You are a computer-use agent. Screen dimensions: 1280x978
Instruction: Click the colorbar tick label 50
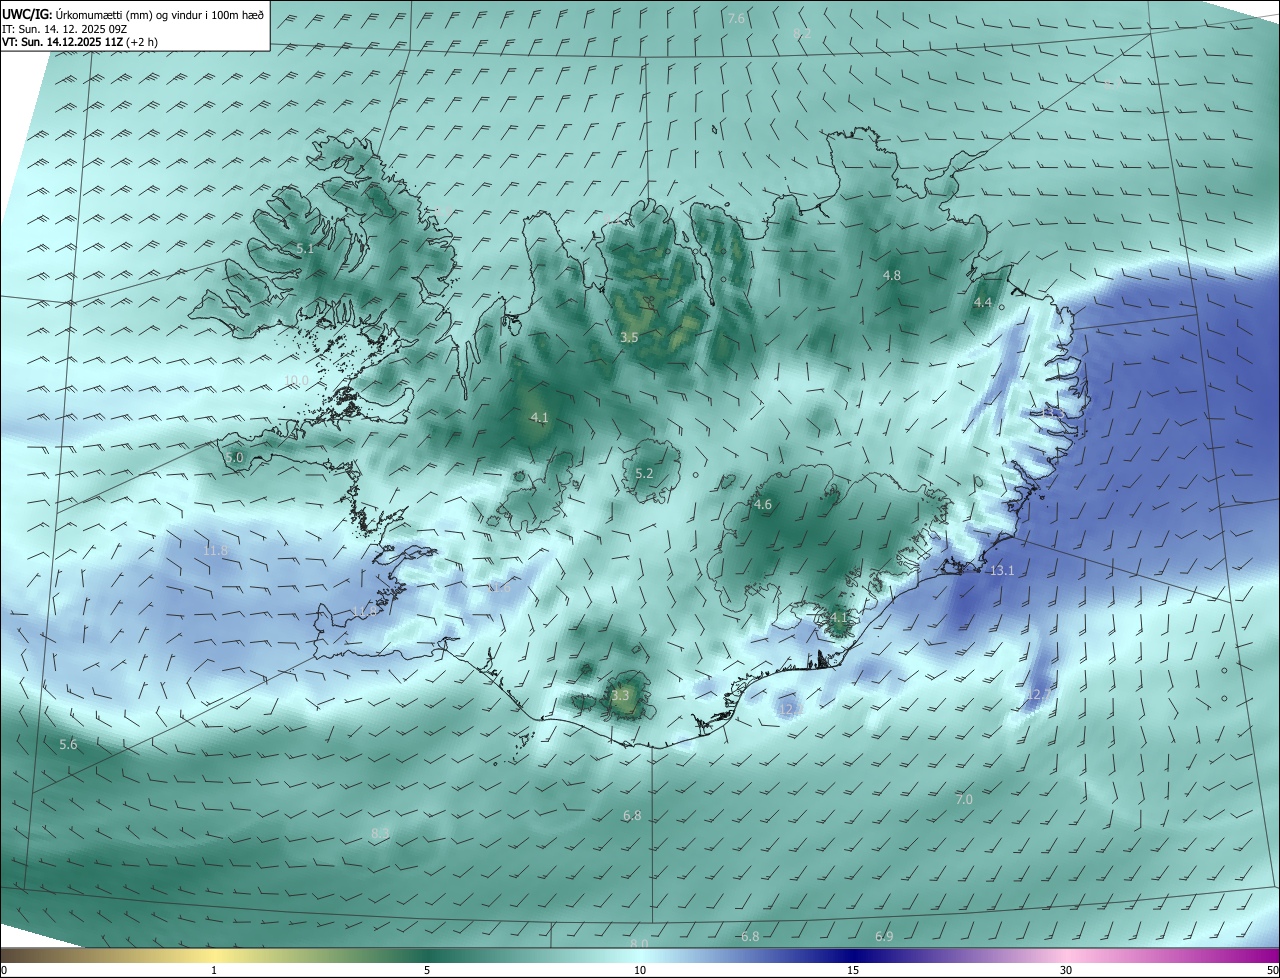[1271, 970]
